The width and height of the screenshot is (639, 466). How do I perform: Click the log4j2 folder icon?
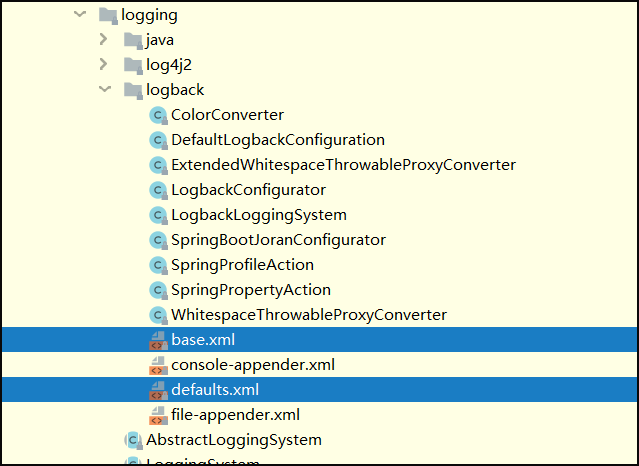click(x=133, y=65)
